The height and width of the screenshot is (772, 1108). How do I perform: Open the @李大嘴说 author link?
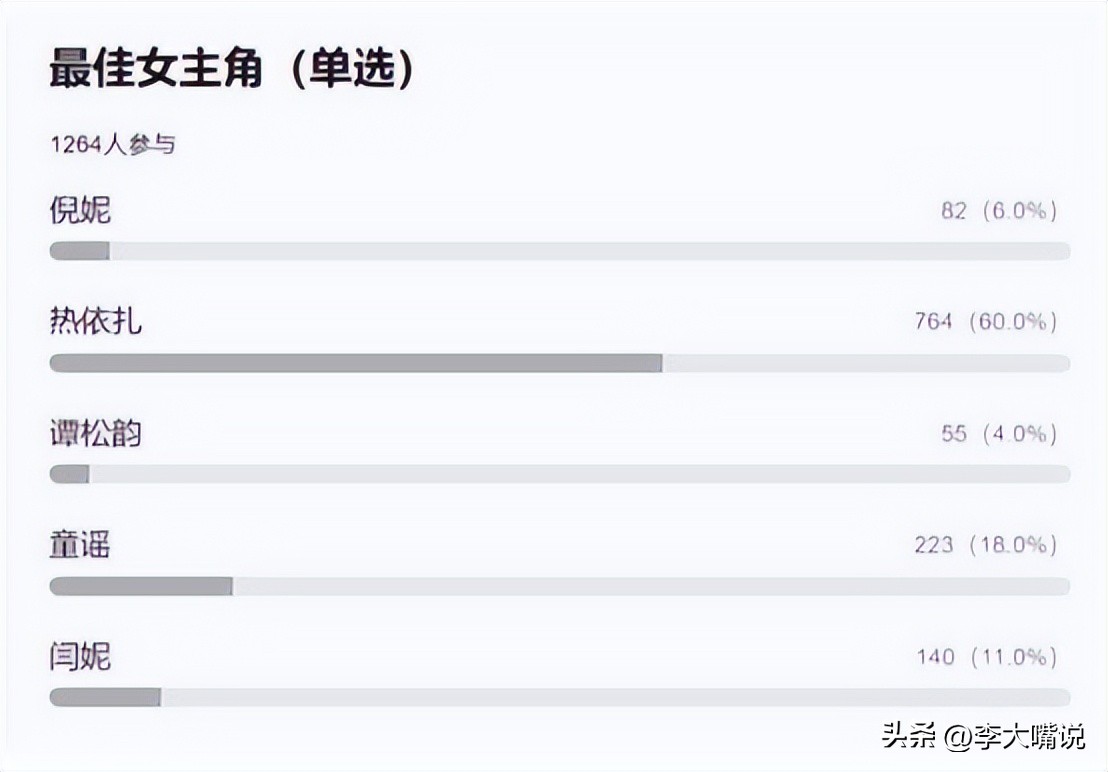(1014, 737)
